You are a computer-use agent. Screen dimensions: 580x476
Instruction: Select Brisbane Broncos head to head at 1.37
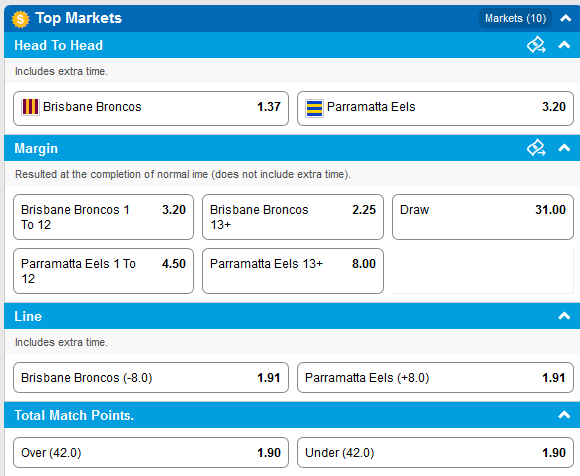[x=151, y=108]
